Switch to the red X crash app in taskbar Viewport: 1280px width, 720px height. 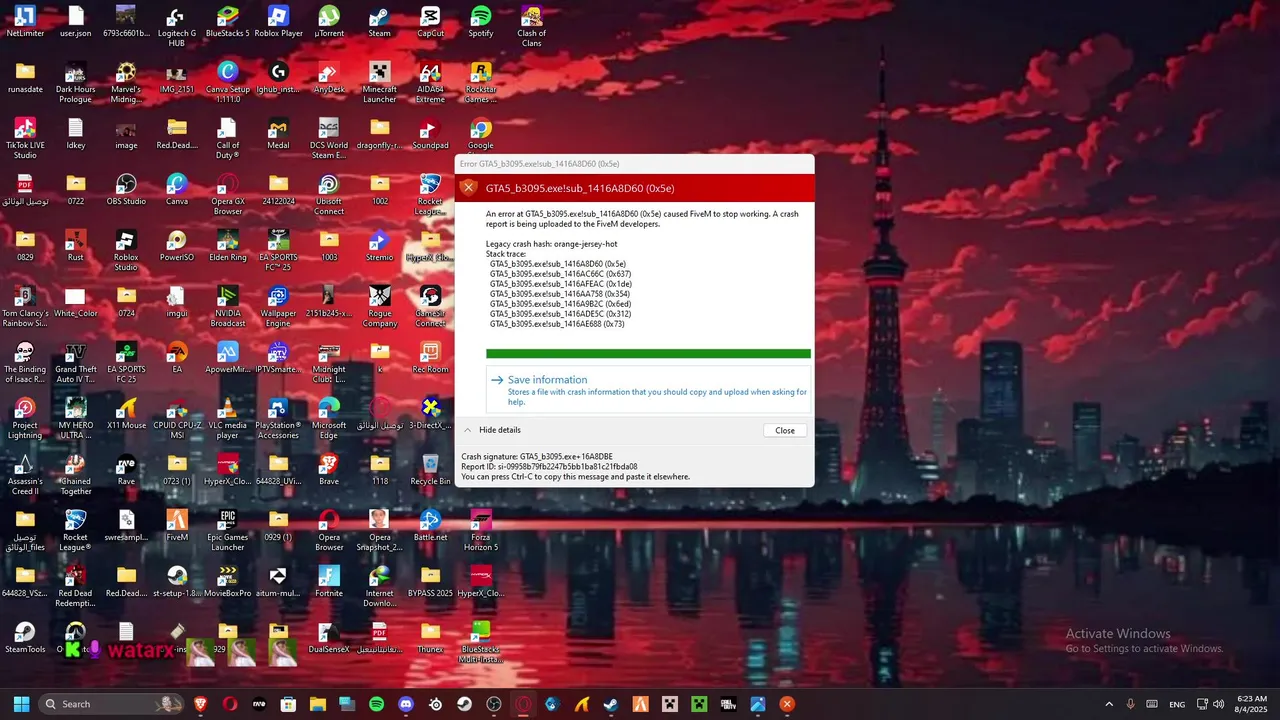coord(787,704)
